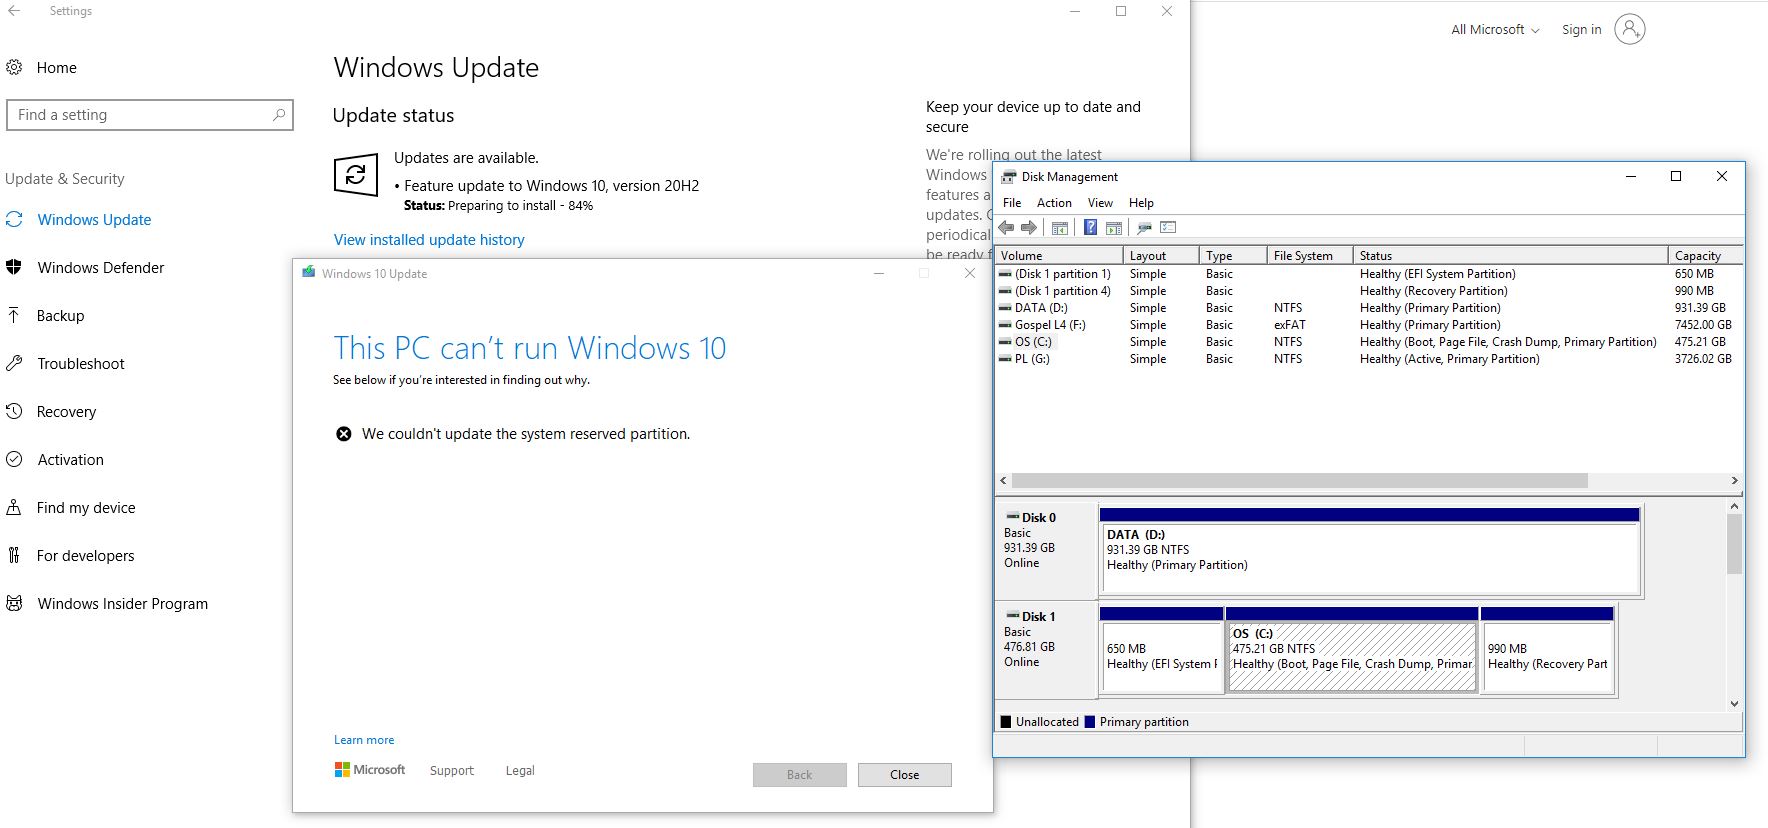Select the OS (C:) volume row

tap(1369, 342)
